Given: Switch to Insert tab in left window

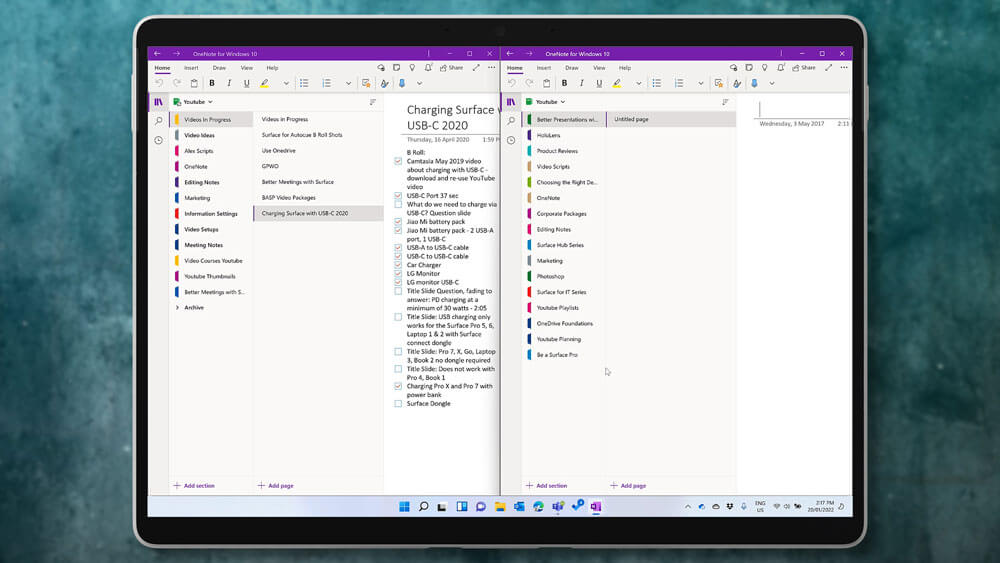Looking at the screenshot, I should click(x=191, y=68).
